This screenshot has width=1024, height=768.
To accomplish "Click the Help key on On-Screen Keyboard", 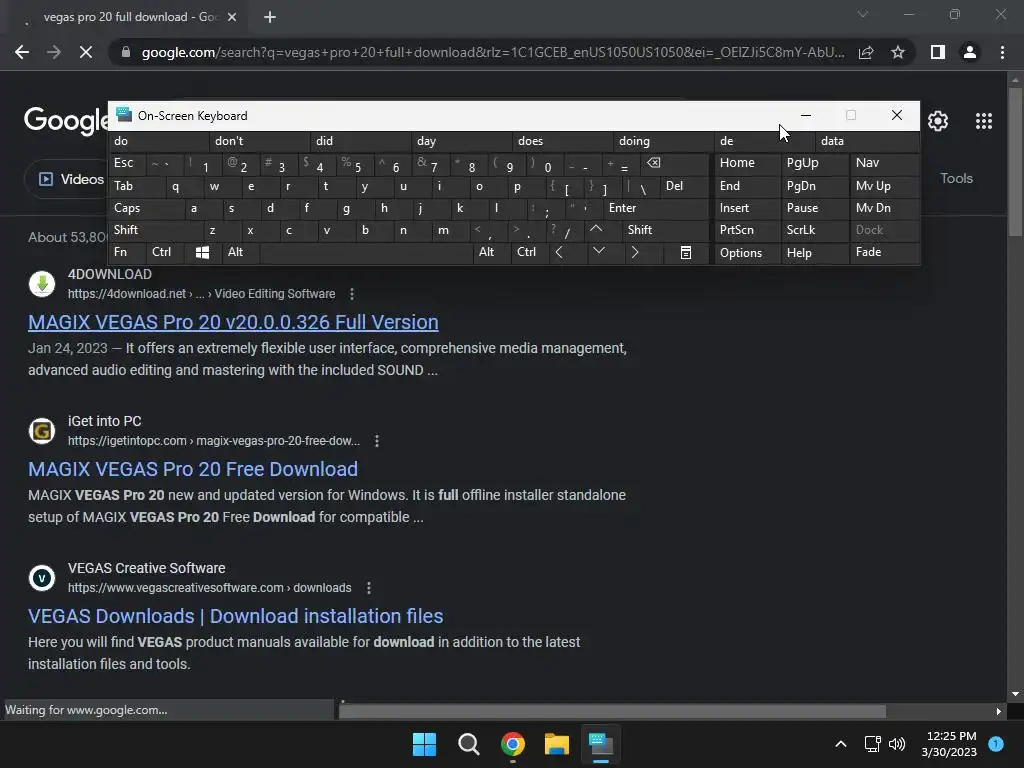I will [x=814, y=253].
